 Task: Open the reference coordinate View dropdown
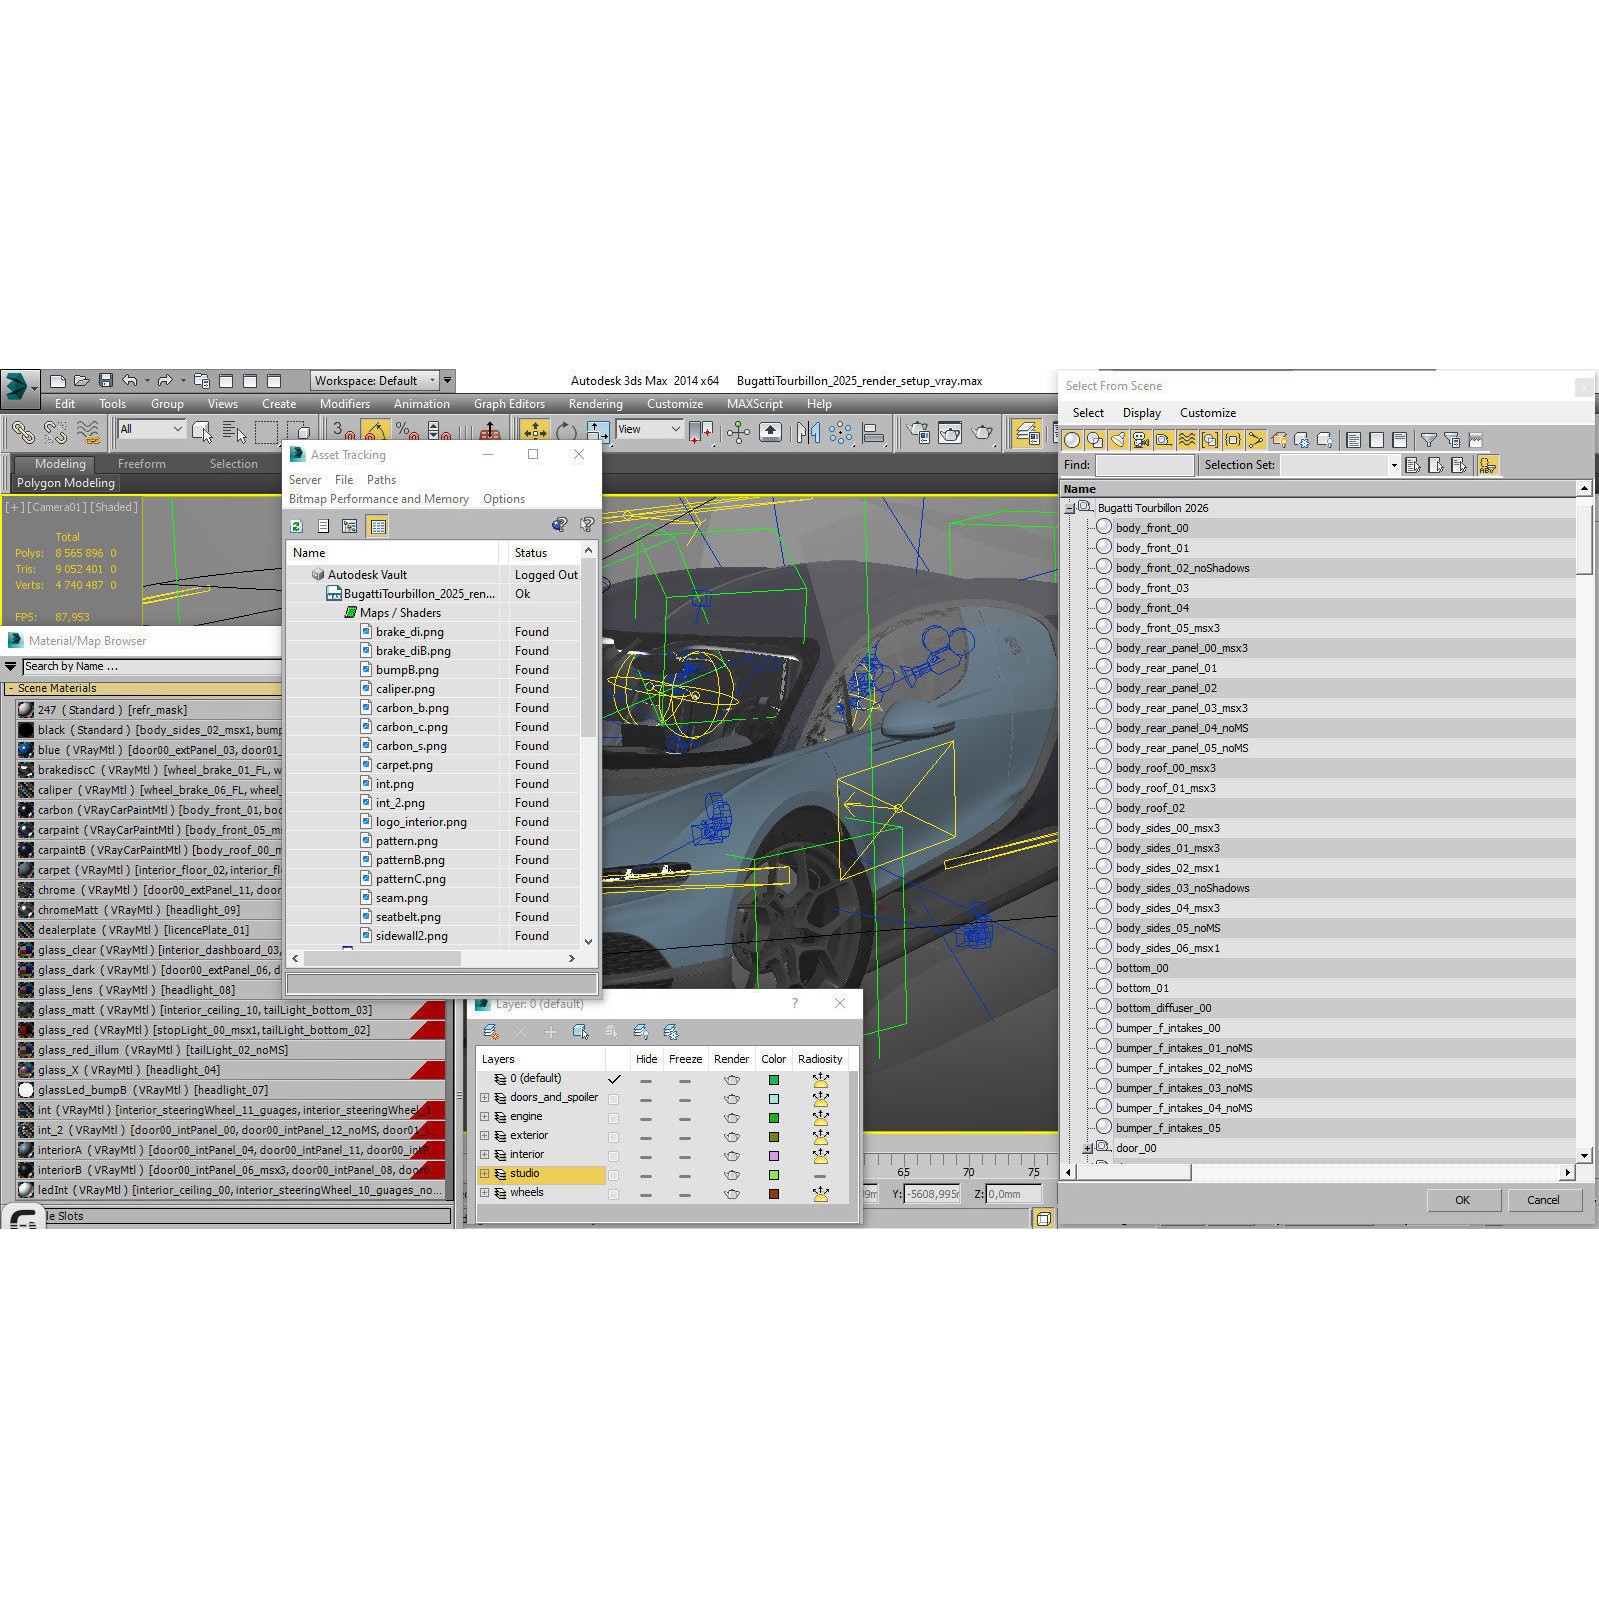pyautogui.click(x=649, y=430)
